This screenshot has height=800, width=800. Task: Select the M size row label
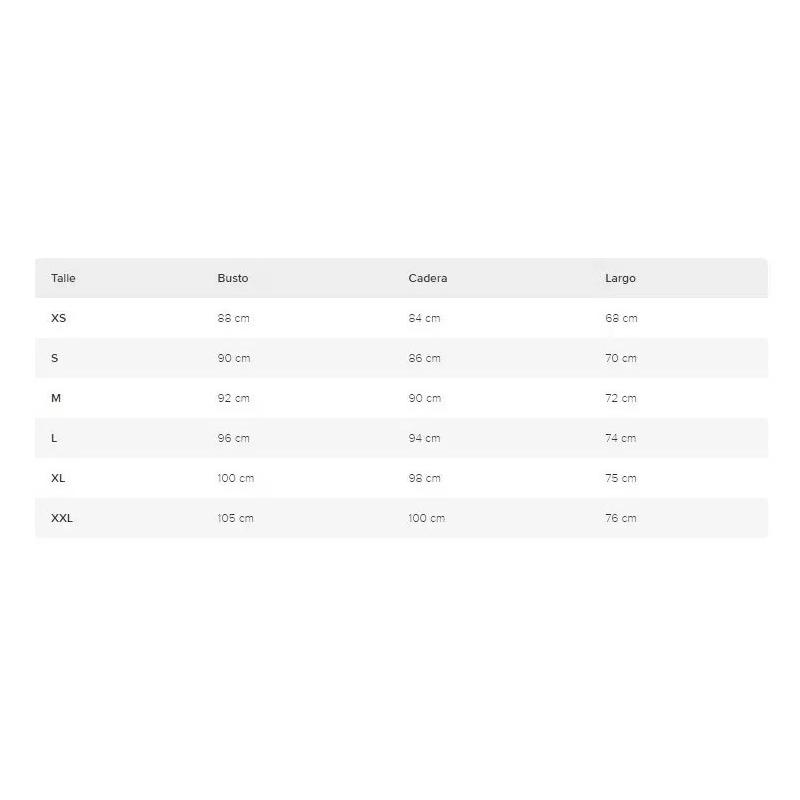coord(56,398)
